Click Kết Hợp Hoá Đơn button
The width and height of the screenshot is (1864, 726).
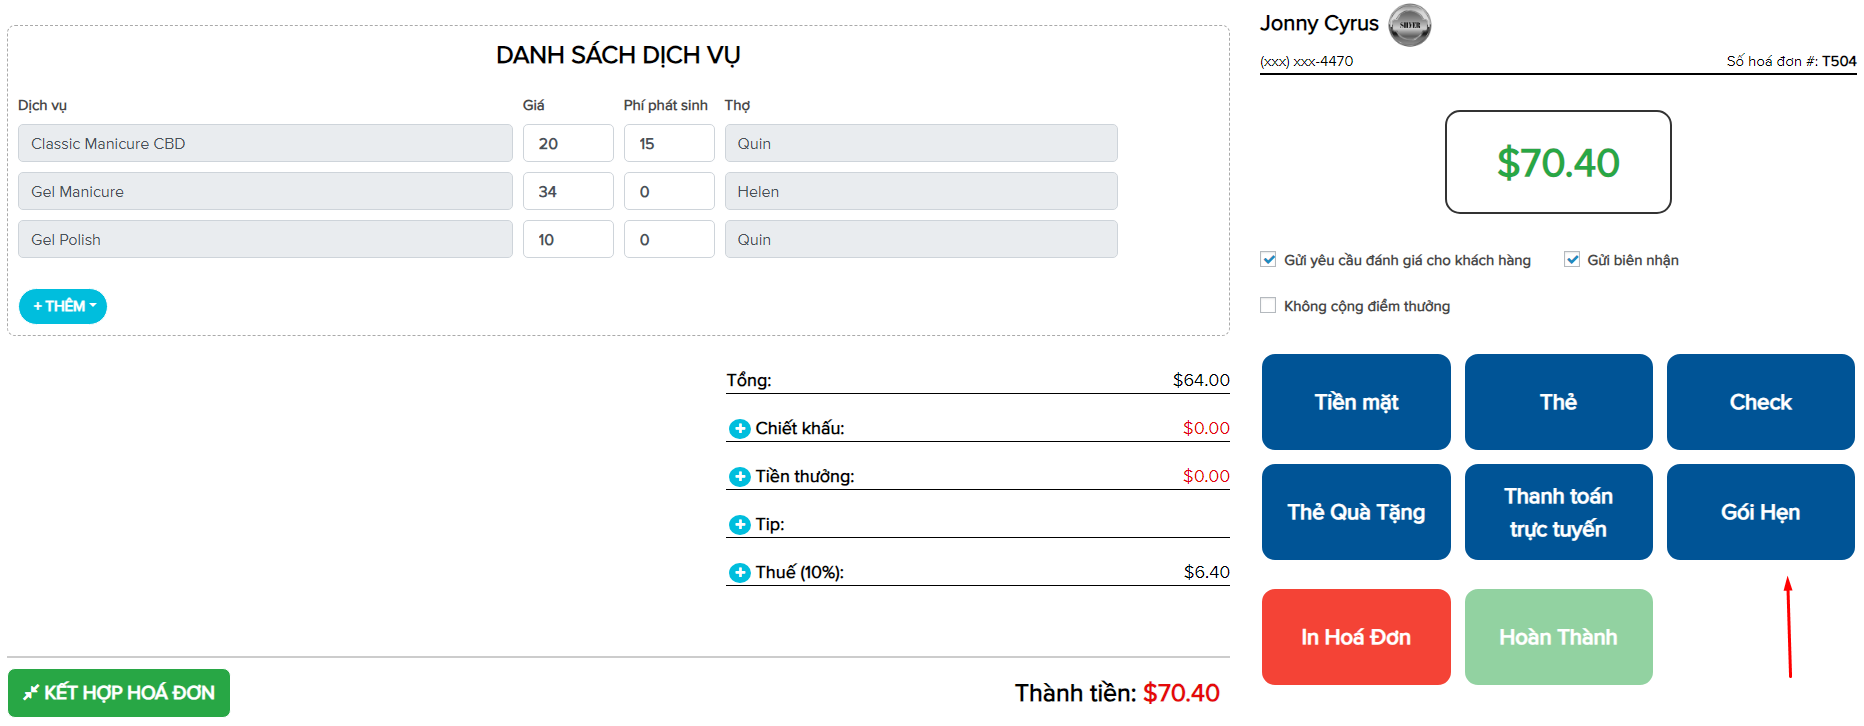[119, 693]
